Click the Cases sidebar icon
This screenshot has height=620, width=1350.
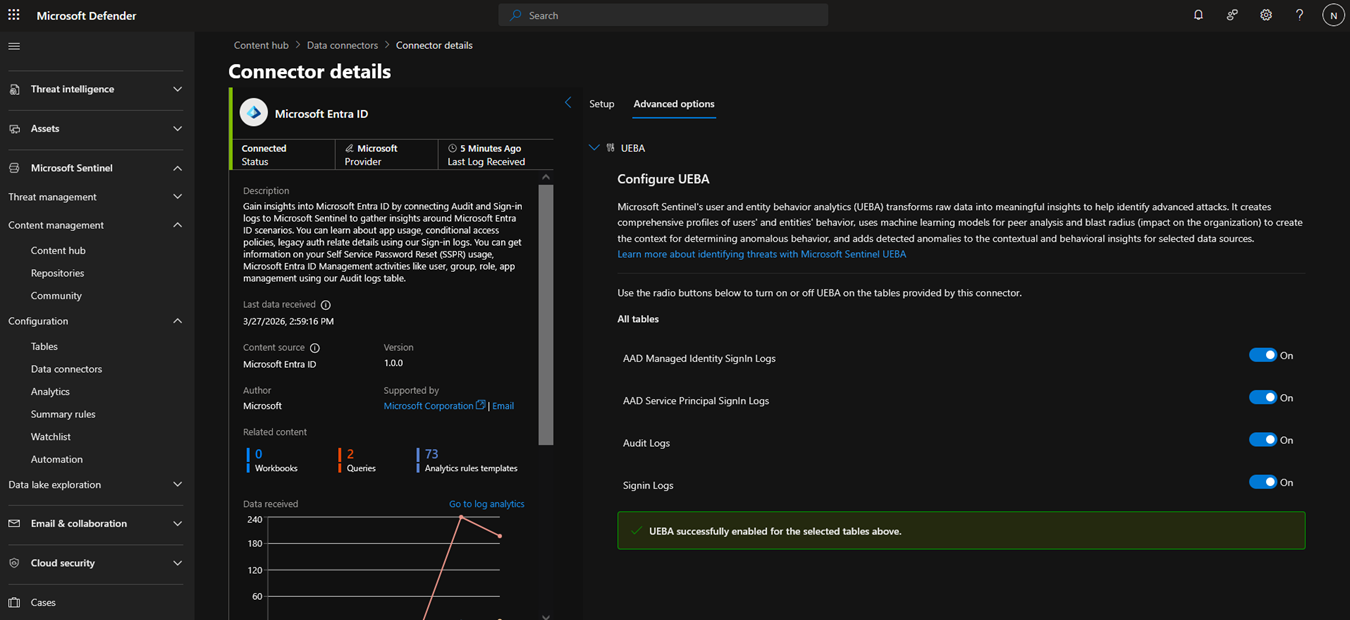pyautogui.click(x=14, y=603)
